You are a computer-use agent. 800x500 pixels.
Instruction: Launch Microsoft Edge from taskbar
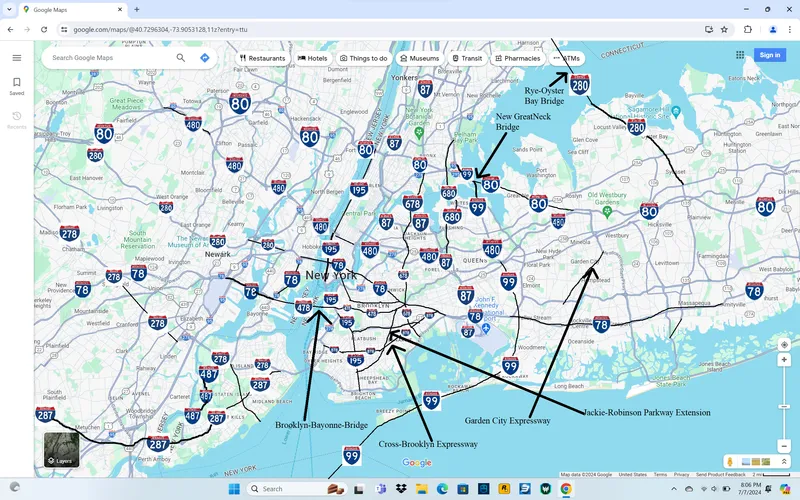[x=442, y=489]
